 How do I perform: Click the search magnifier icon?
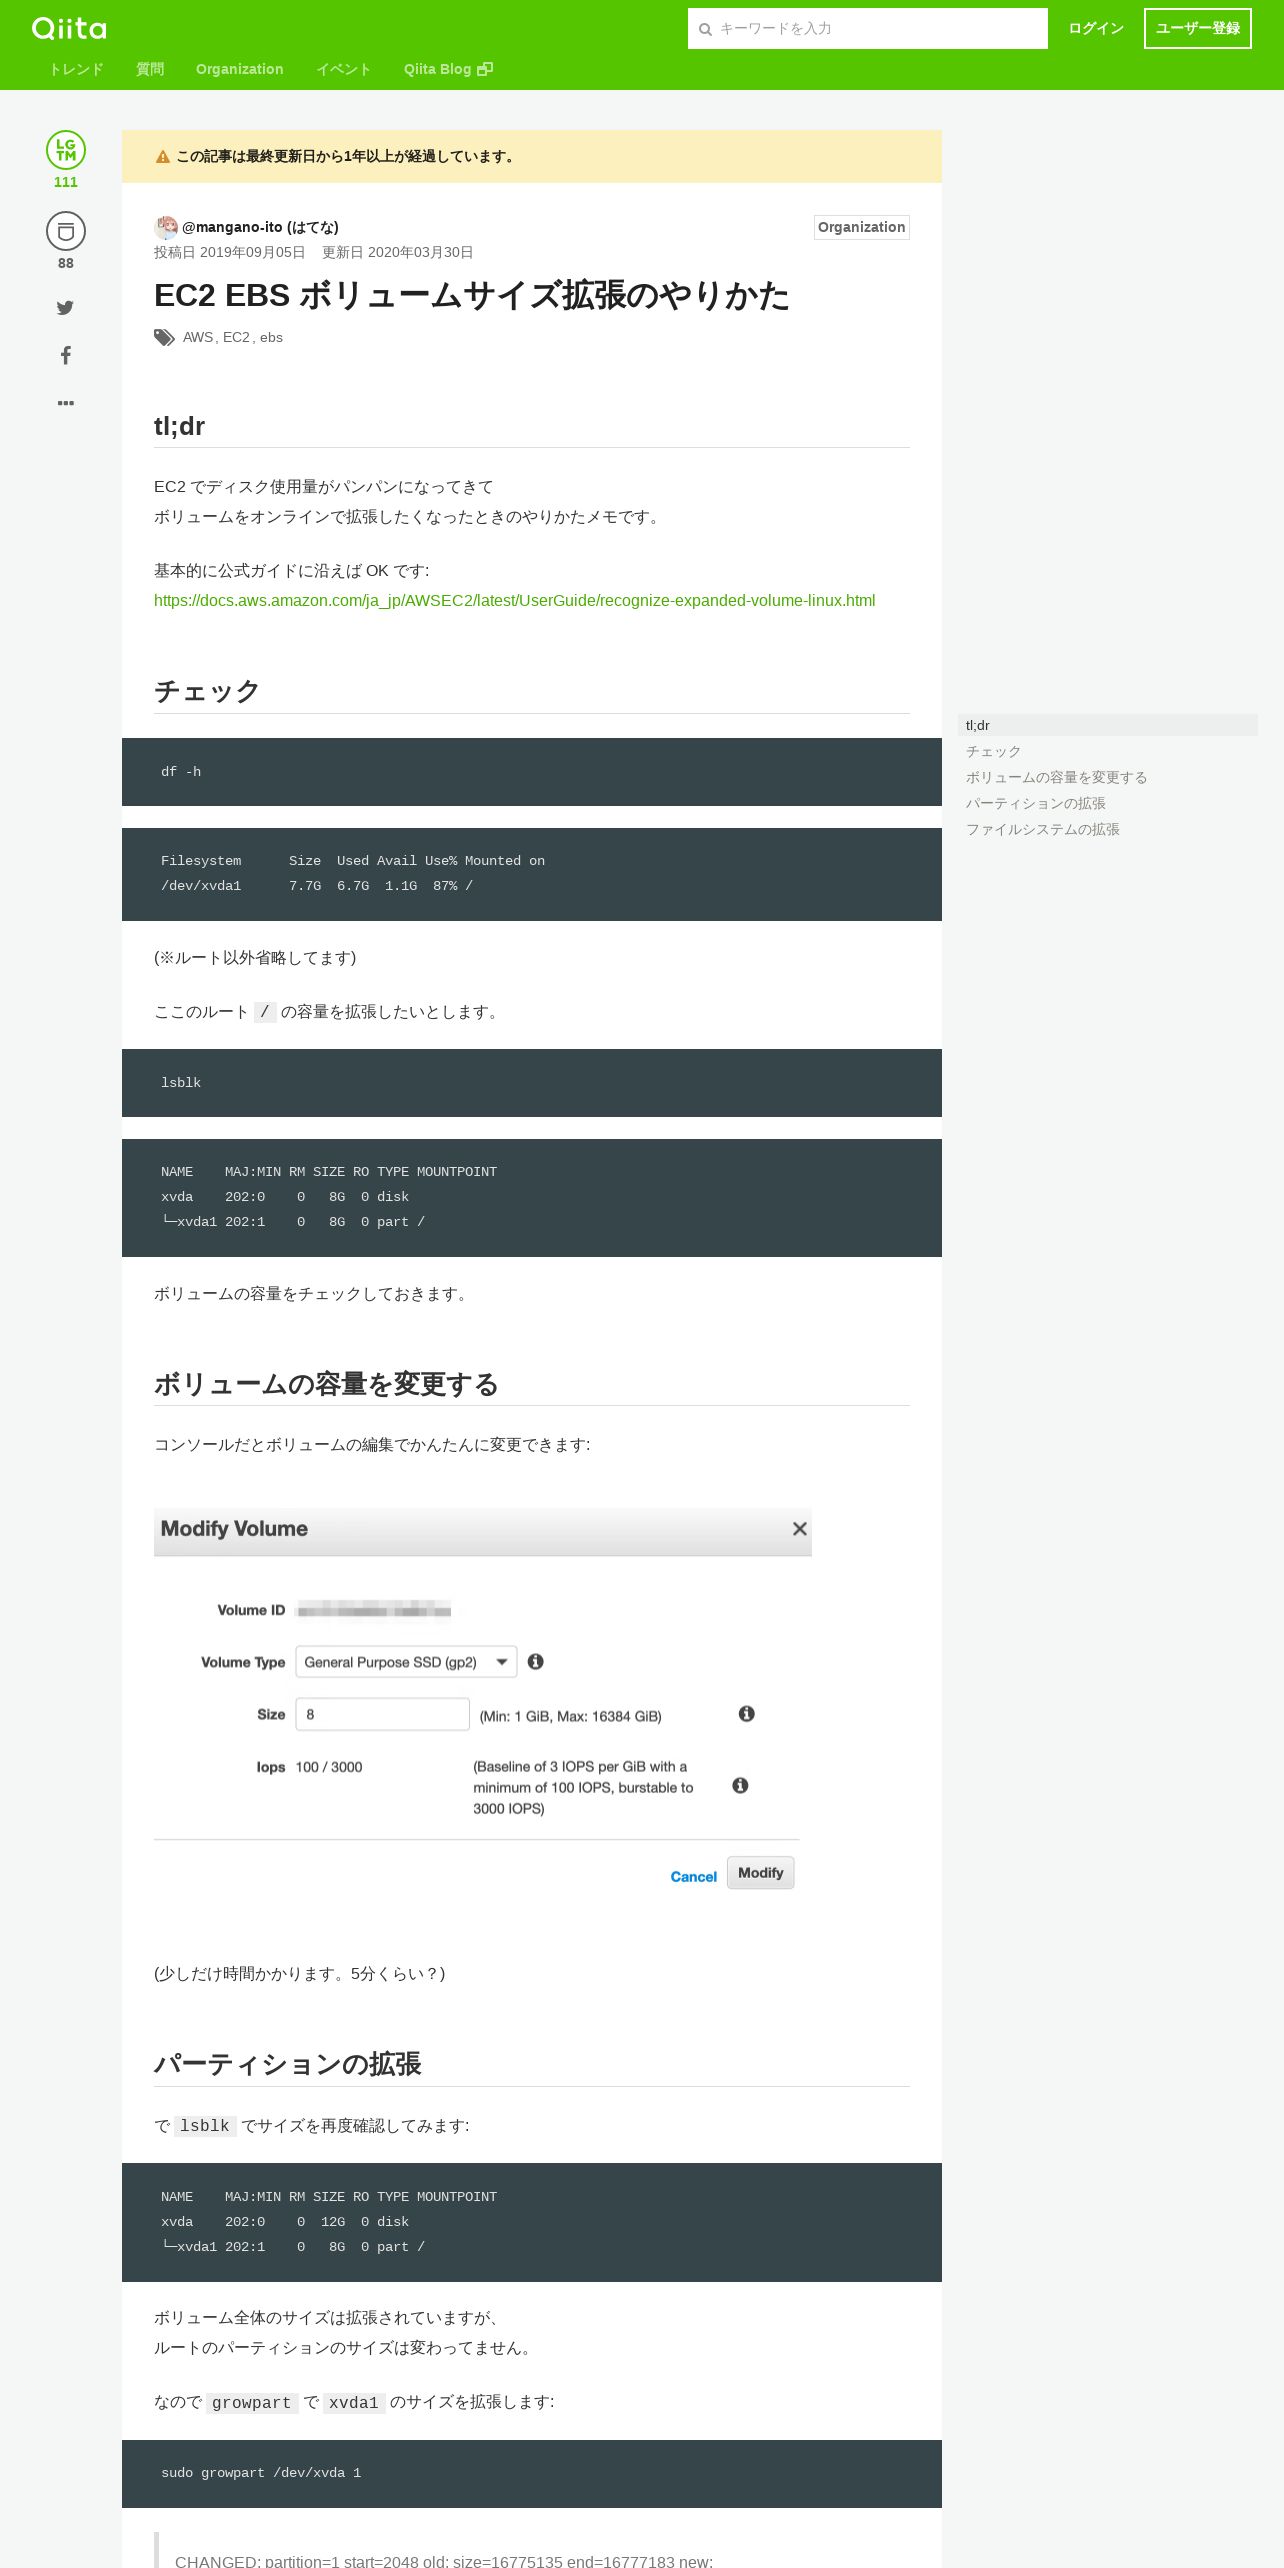point(705,29)
